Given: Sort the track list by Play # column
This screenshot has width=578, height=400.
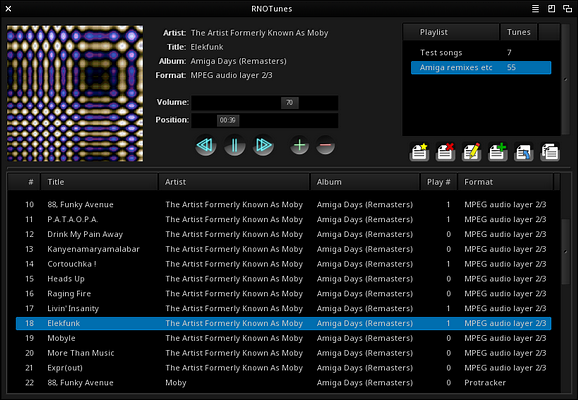Looking at the screenshot, I should [x=439, y=182].
